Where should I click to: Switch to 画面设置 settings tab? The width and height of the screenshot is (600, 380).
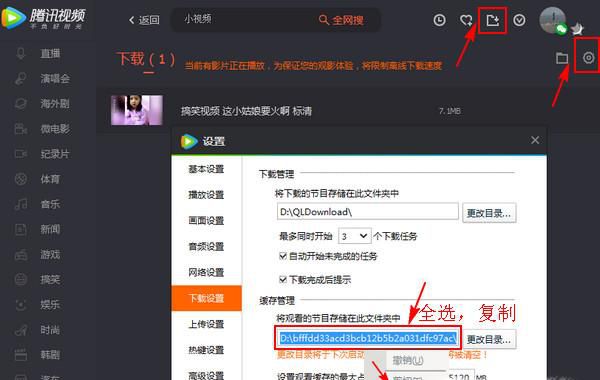click(206, 221)
